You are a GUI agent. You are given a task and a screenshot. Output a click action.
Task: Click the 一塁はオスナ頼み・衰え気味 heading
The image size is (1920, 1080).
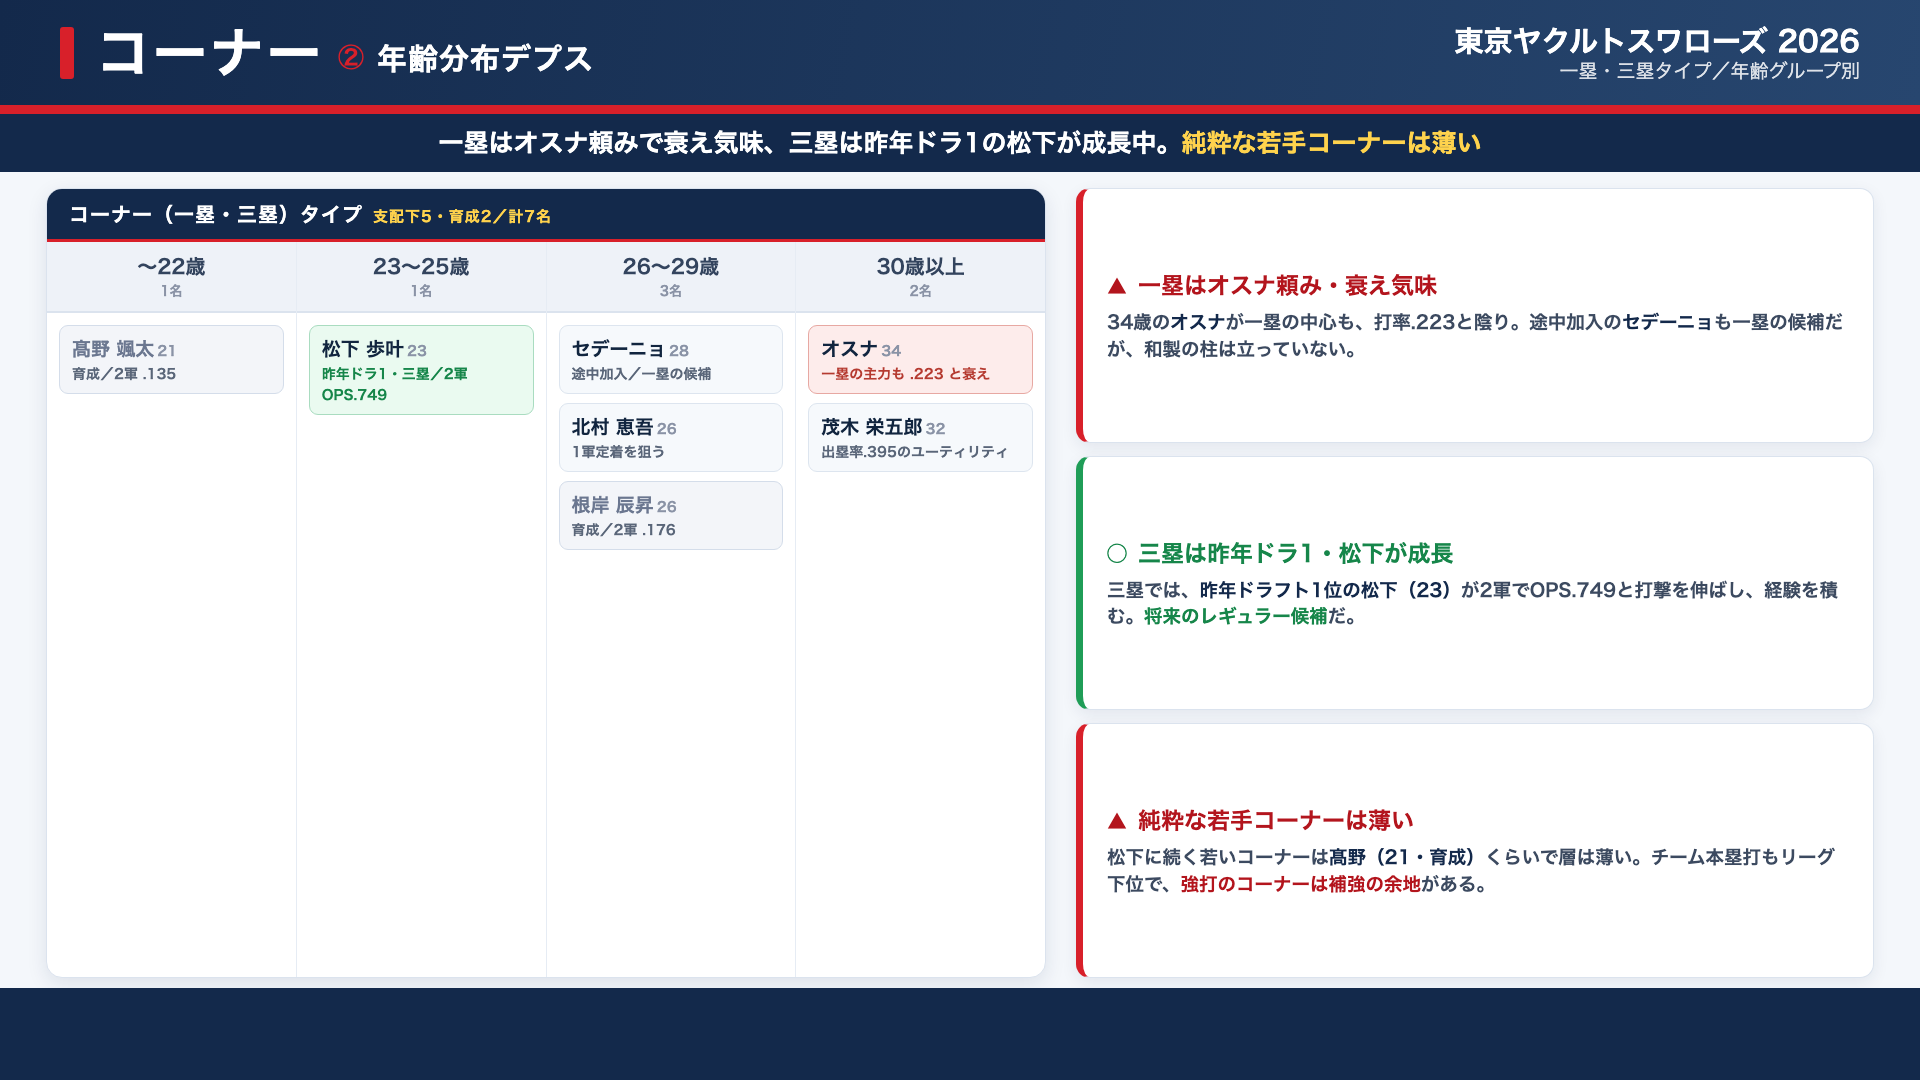[x=1287, y=286]
